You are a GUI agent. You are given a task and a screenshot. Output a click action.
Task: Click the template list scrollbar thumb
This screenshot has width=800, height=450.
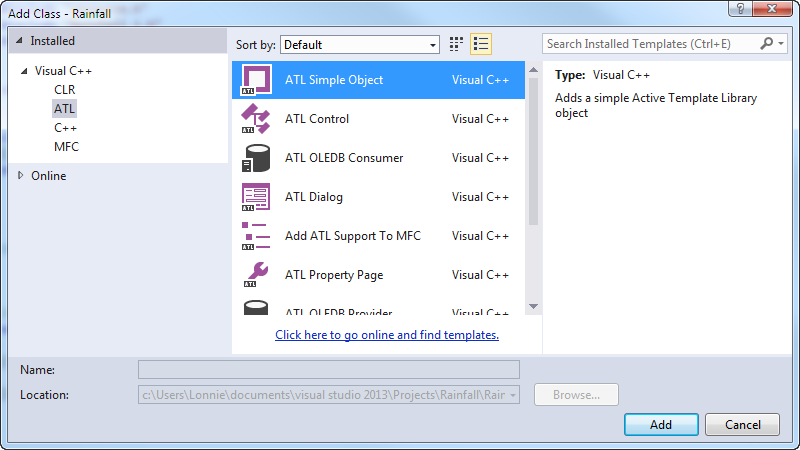point(534,151)
